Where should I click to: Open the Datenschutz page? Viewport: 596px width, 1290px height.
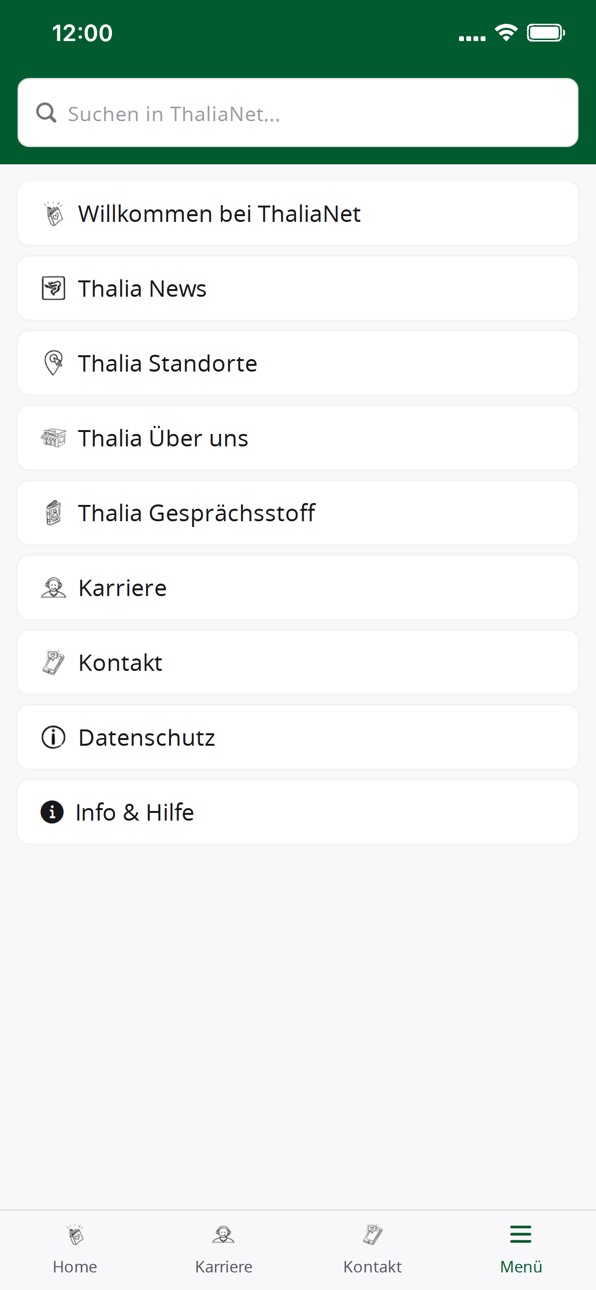pos(298,737)
